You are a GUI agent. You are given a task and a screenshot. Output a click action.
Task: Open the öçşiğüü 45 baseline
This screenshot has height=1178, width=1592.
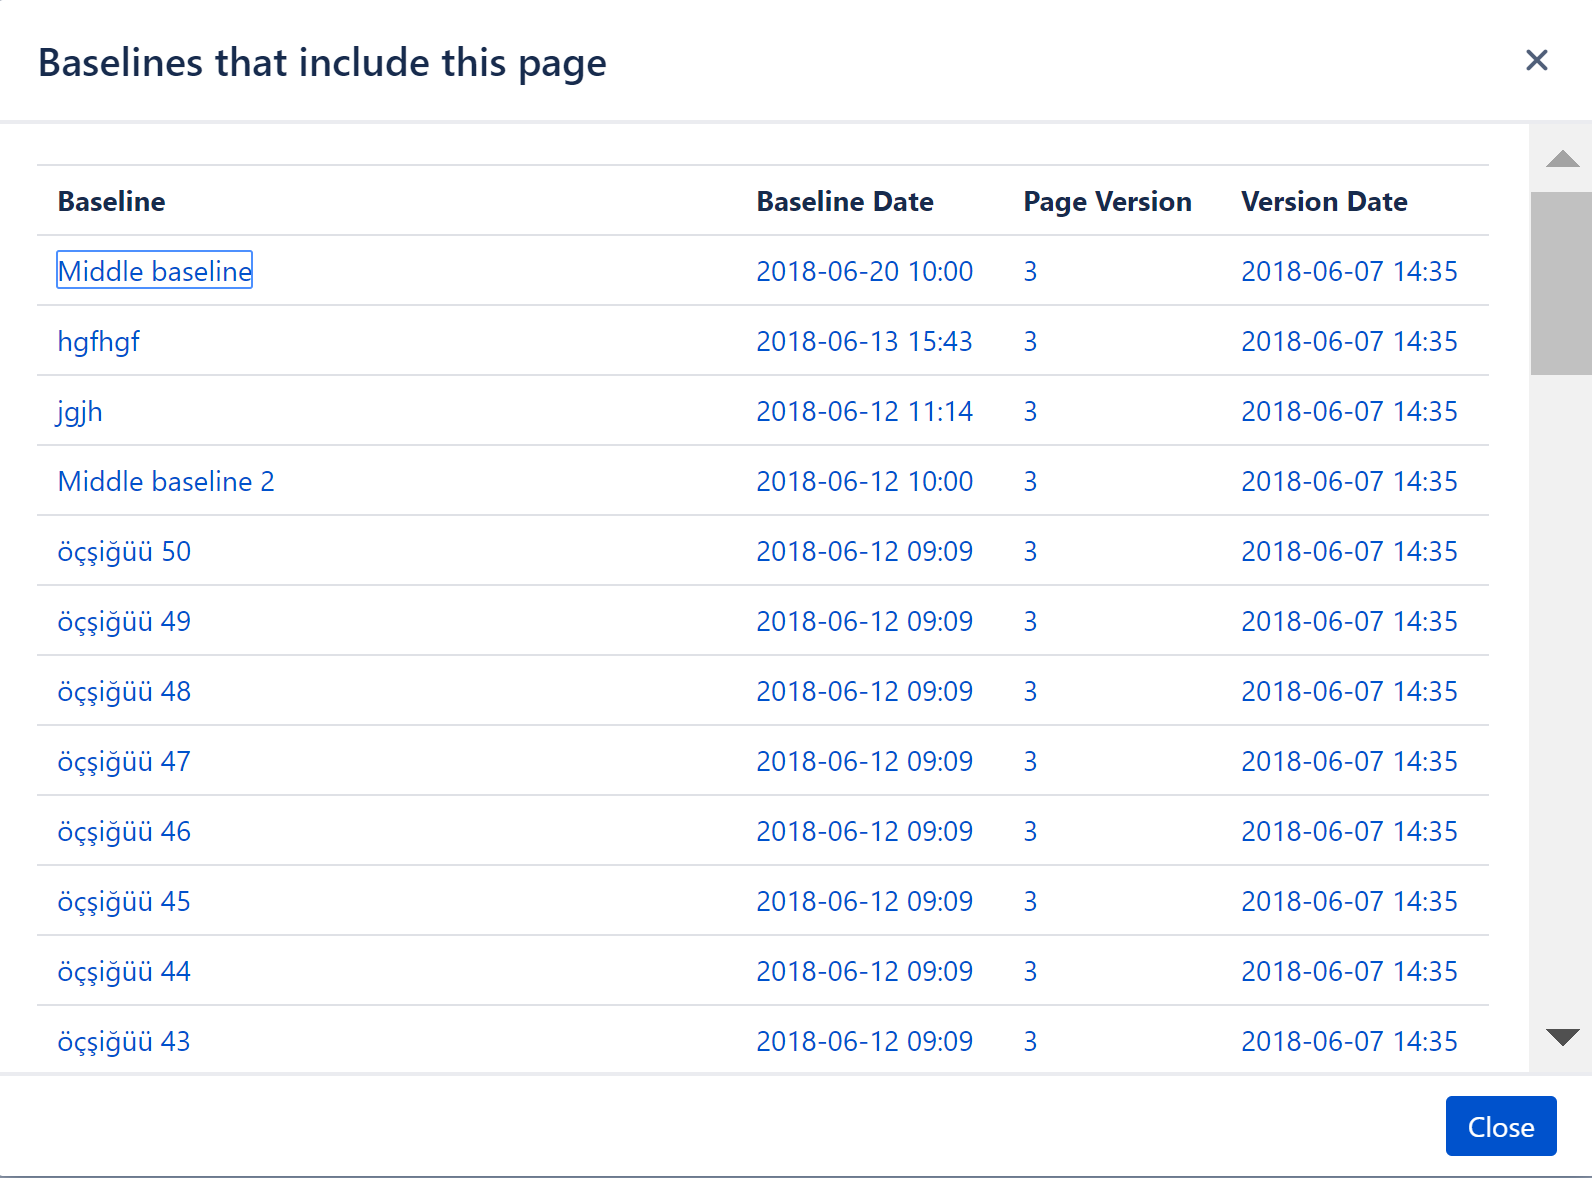tap(124, 901)
